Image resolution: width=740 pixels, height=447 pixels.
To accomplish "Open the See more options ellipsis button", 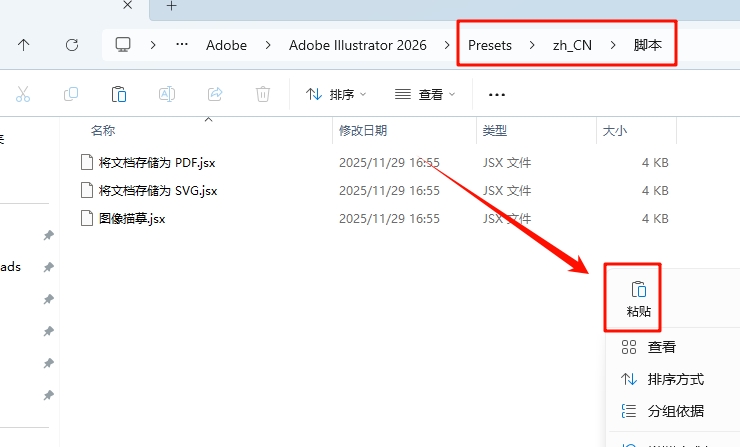I will coord(496,94).
